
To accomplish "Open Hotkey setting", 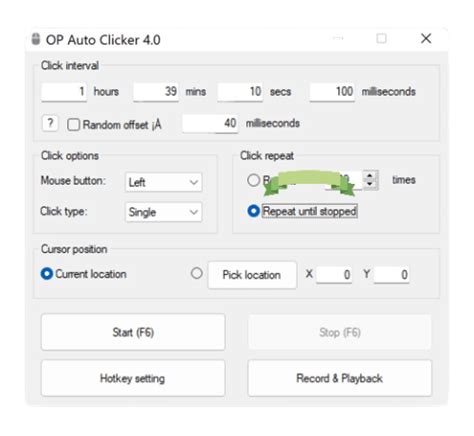I will (133, 378).
